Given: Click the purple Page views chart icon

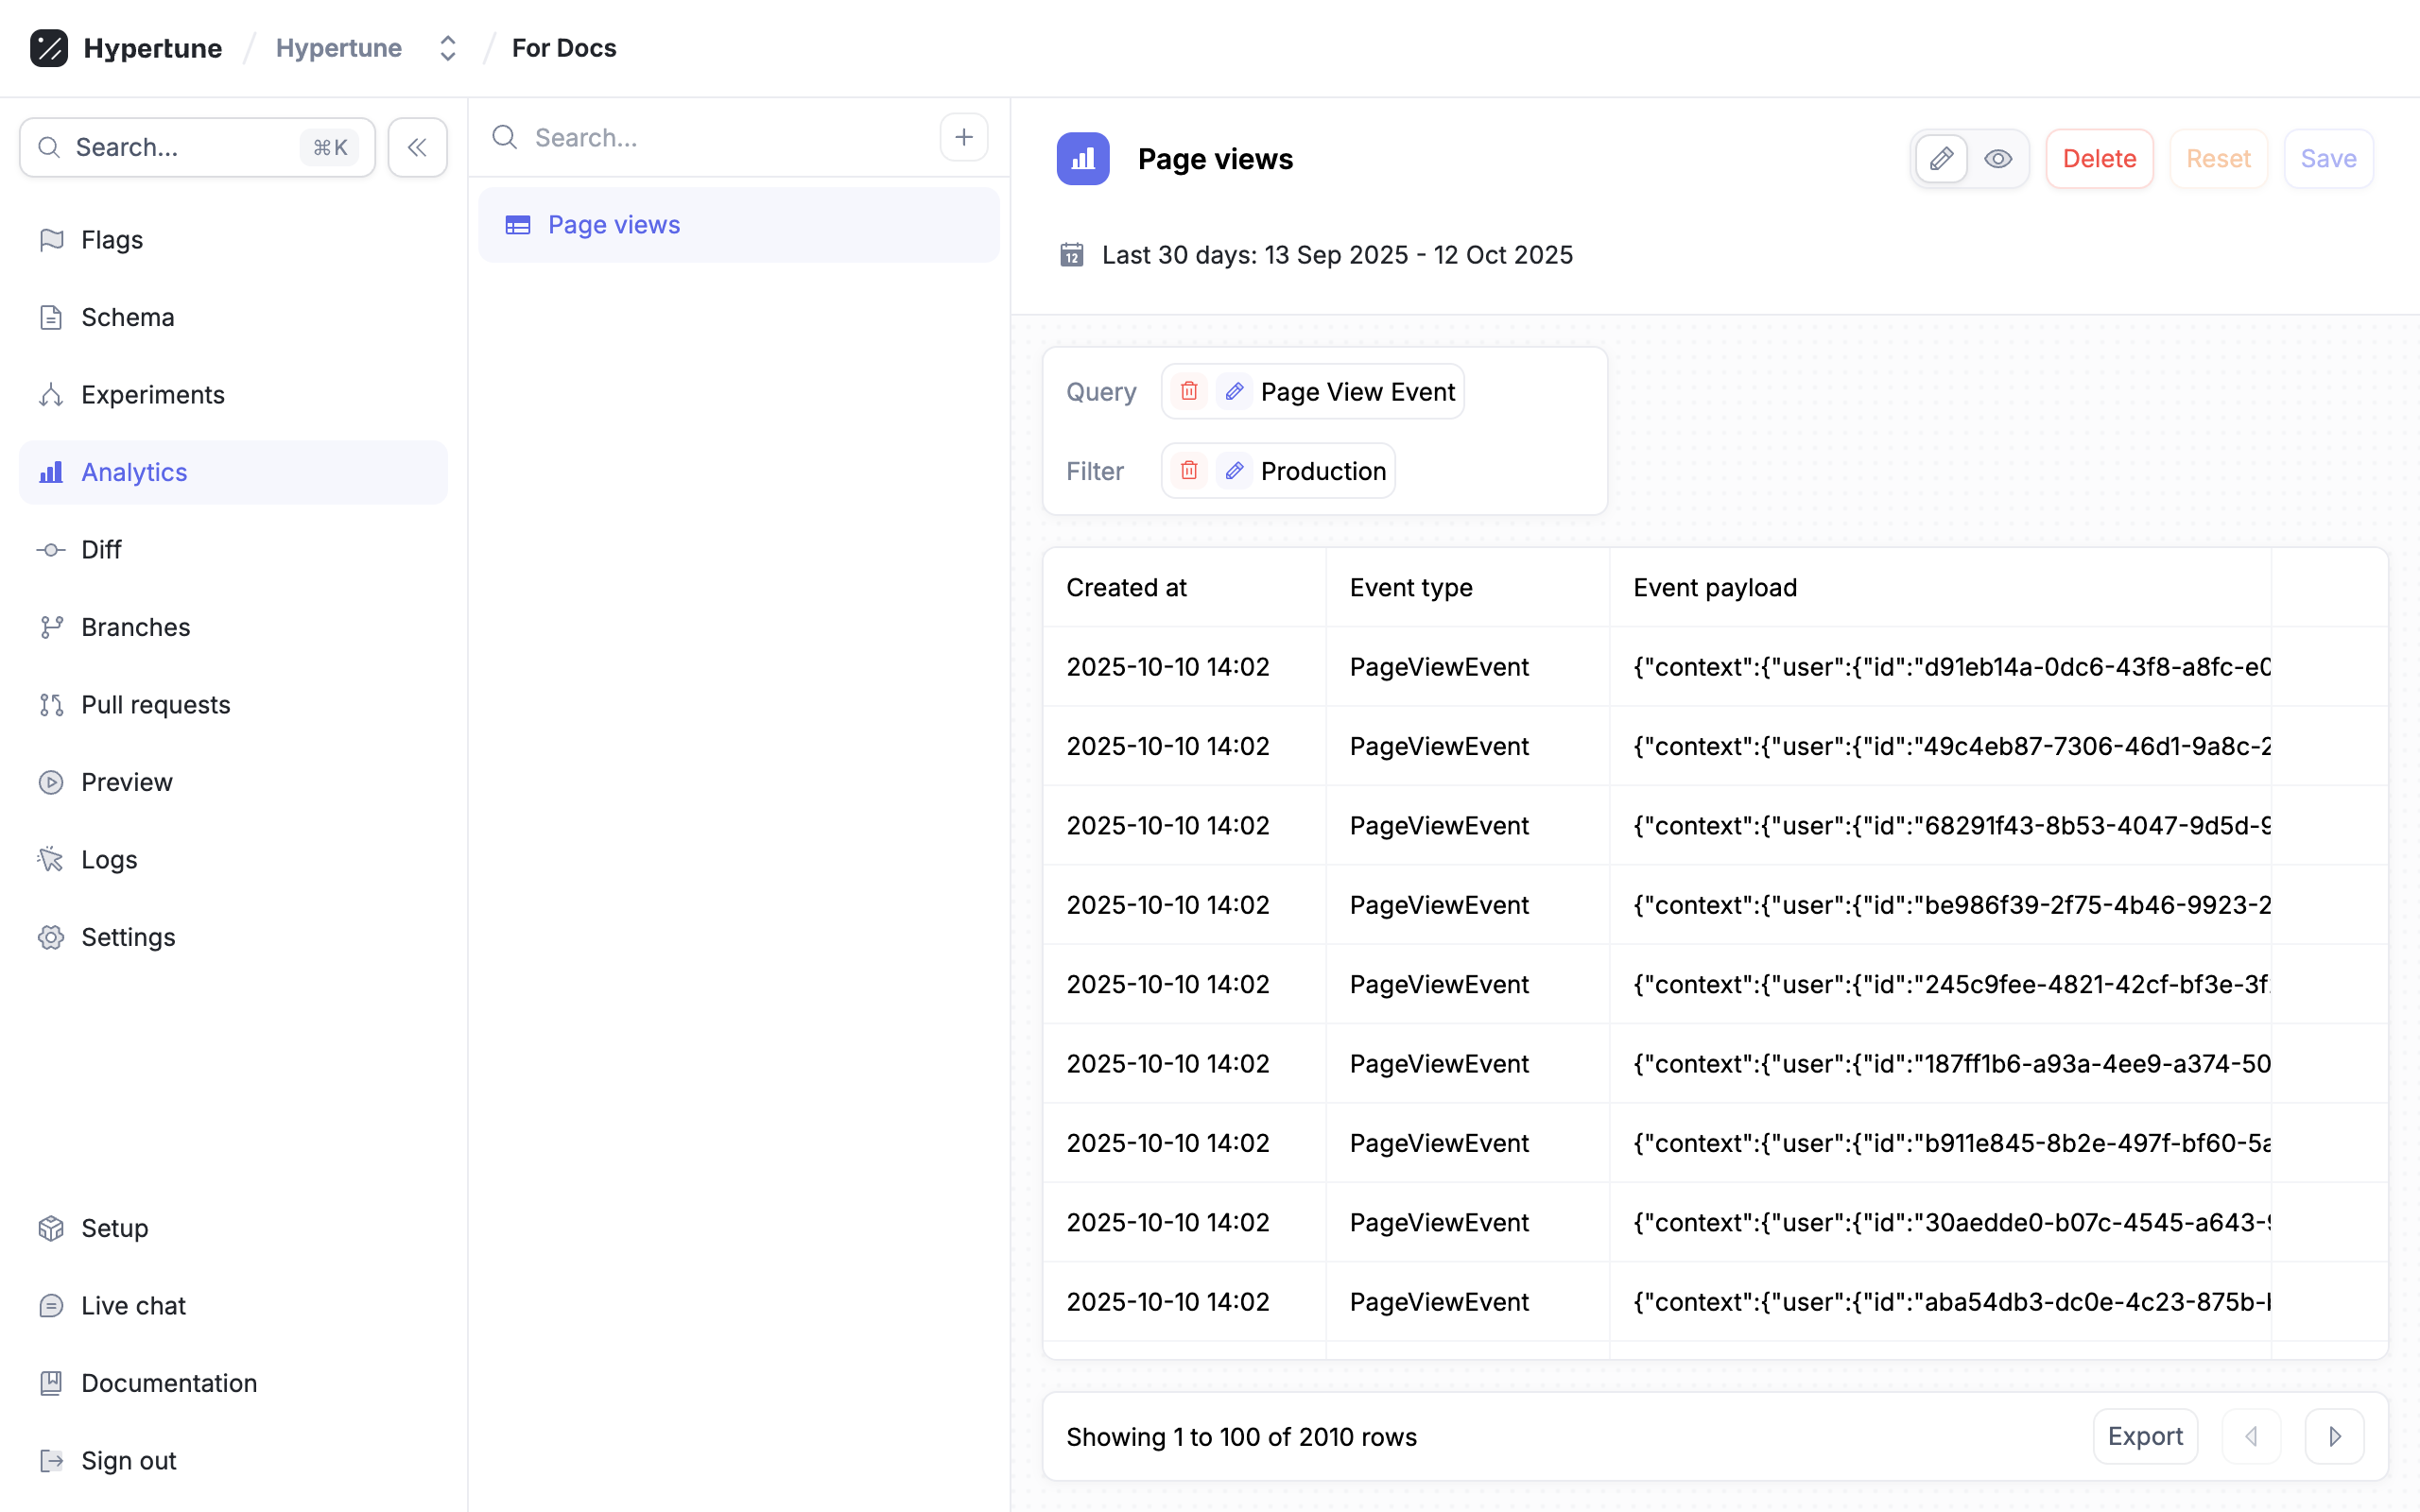Looking at the screenshot, I should click(1082, 159).
